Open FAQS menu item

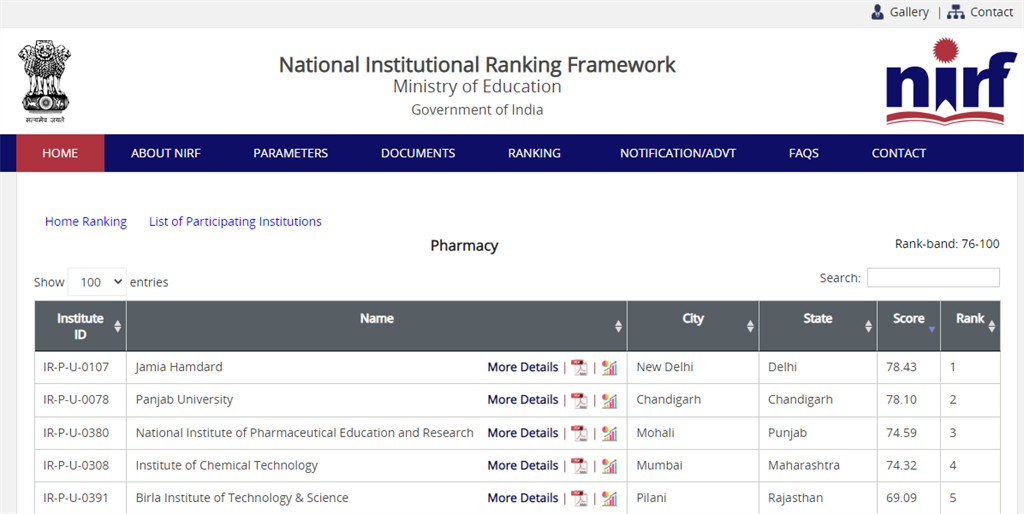tap(804, 153)
